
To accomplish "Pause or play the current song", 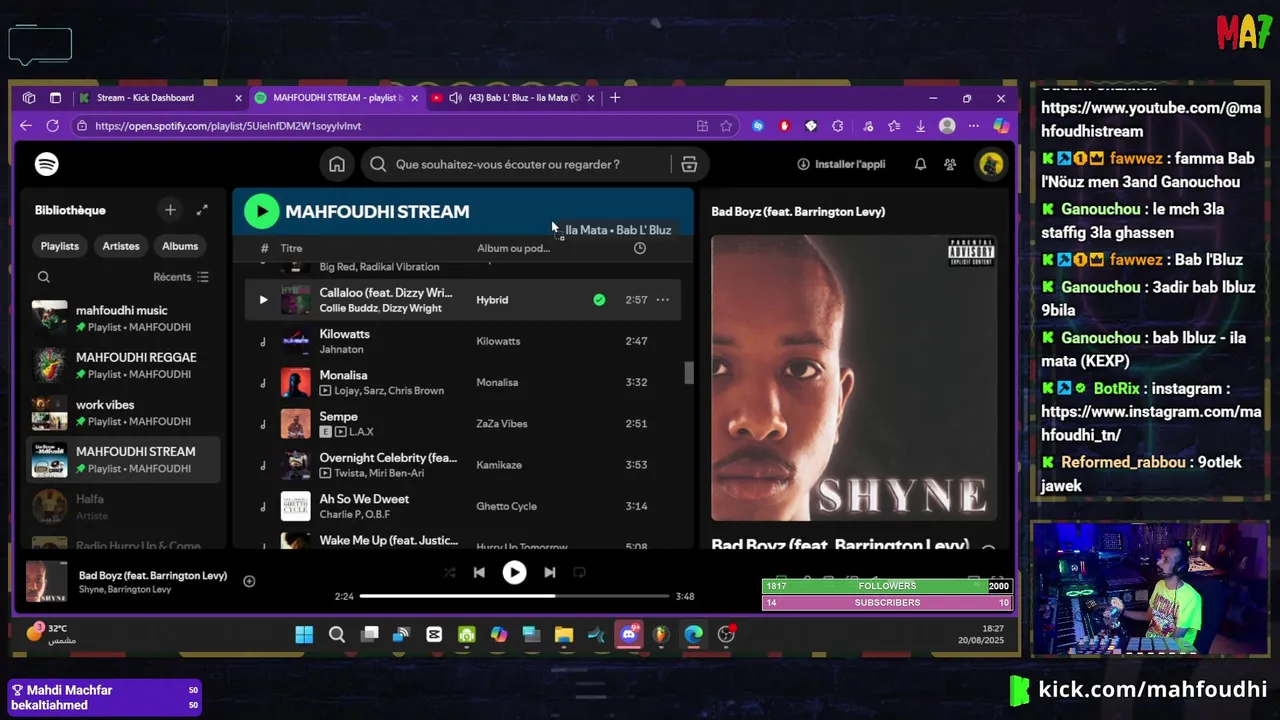I will pyautogui.click(x=514, y=572).
